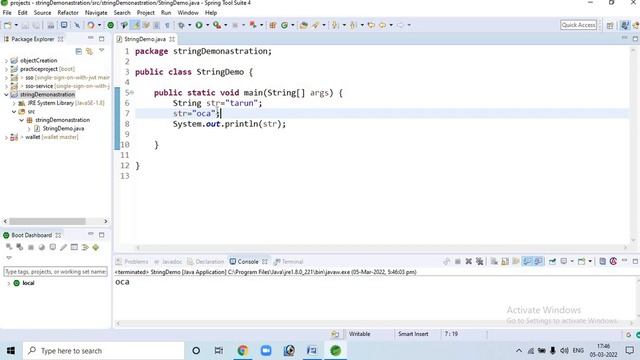This screenshot has width=640, height=360.
Task: Click the Smart Insert status entry
Action: 413,334
